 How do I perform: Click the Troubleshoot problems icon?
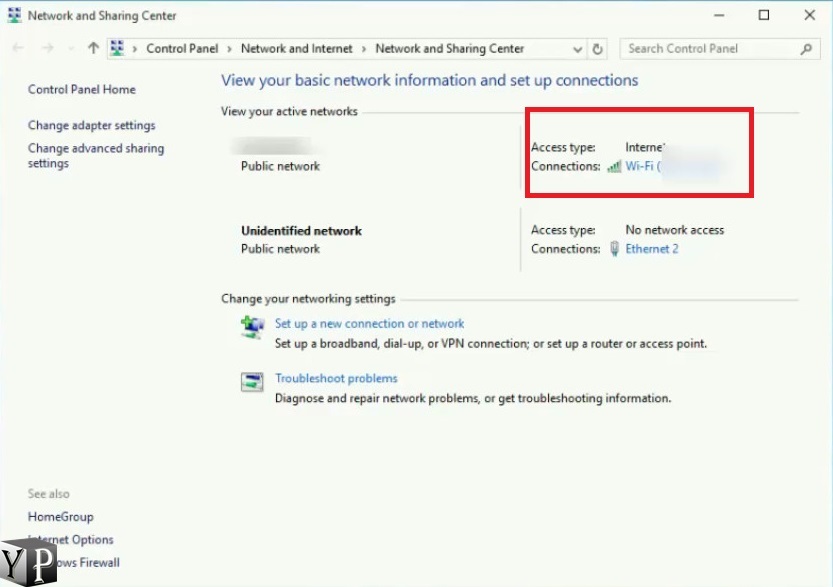click(x=252, y=381)
